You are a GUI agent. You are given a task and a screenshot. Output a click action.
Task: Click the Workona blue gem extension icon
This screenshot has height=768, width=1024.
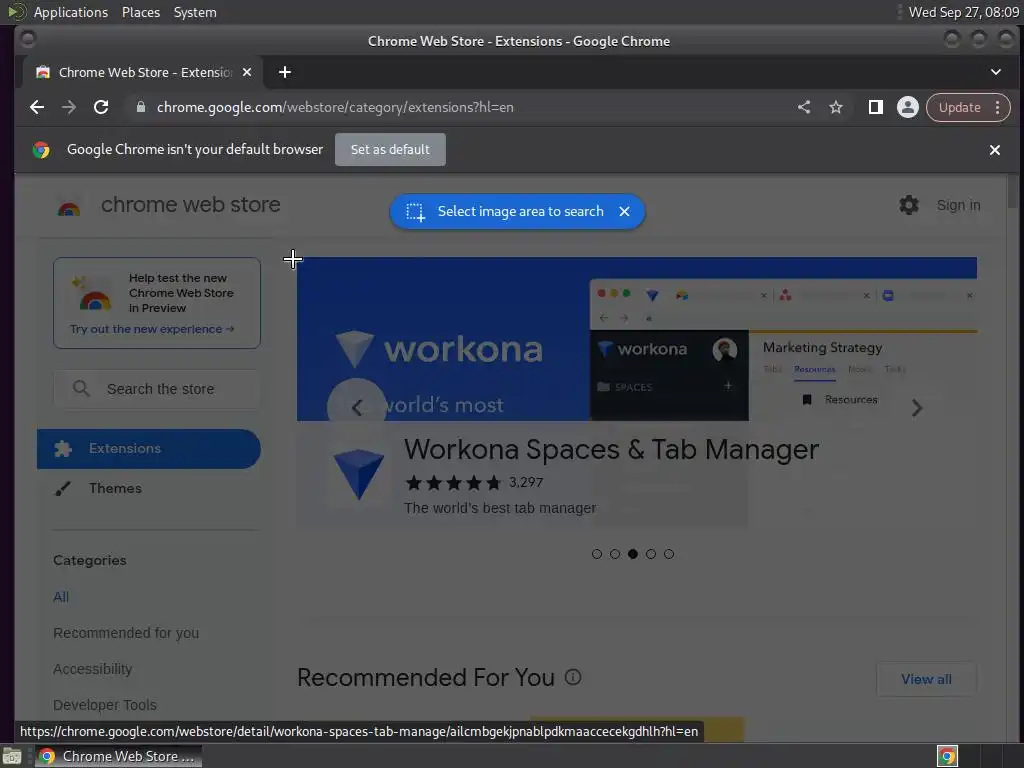359,475
